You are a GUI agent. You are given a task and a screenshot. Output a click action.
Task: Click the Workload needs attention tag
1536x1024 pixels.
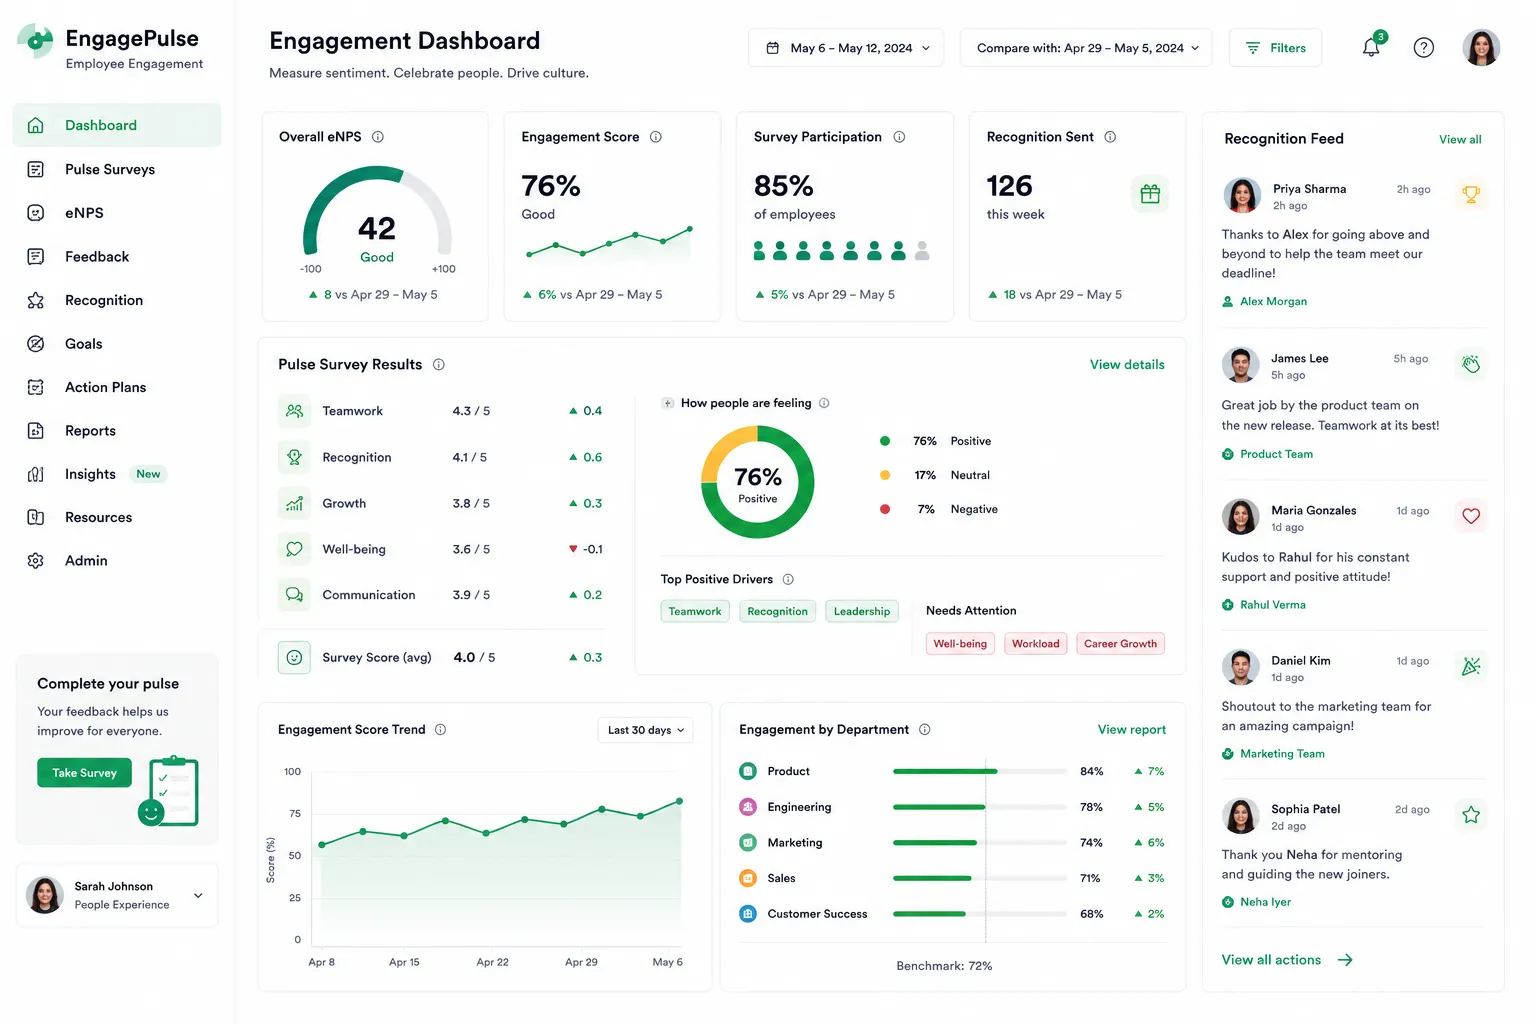1035,644
